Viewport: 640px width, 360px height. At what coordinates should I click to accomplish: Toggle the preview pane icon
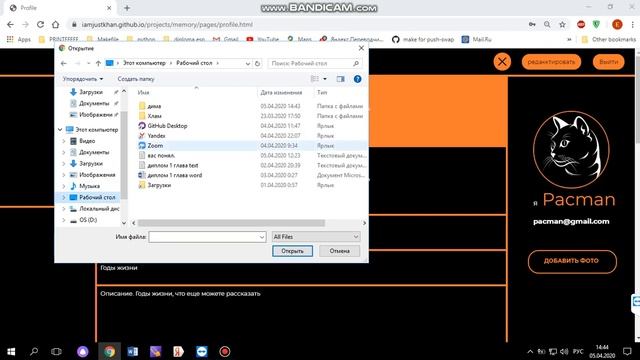(340, 79)
